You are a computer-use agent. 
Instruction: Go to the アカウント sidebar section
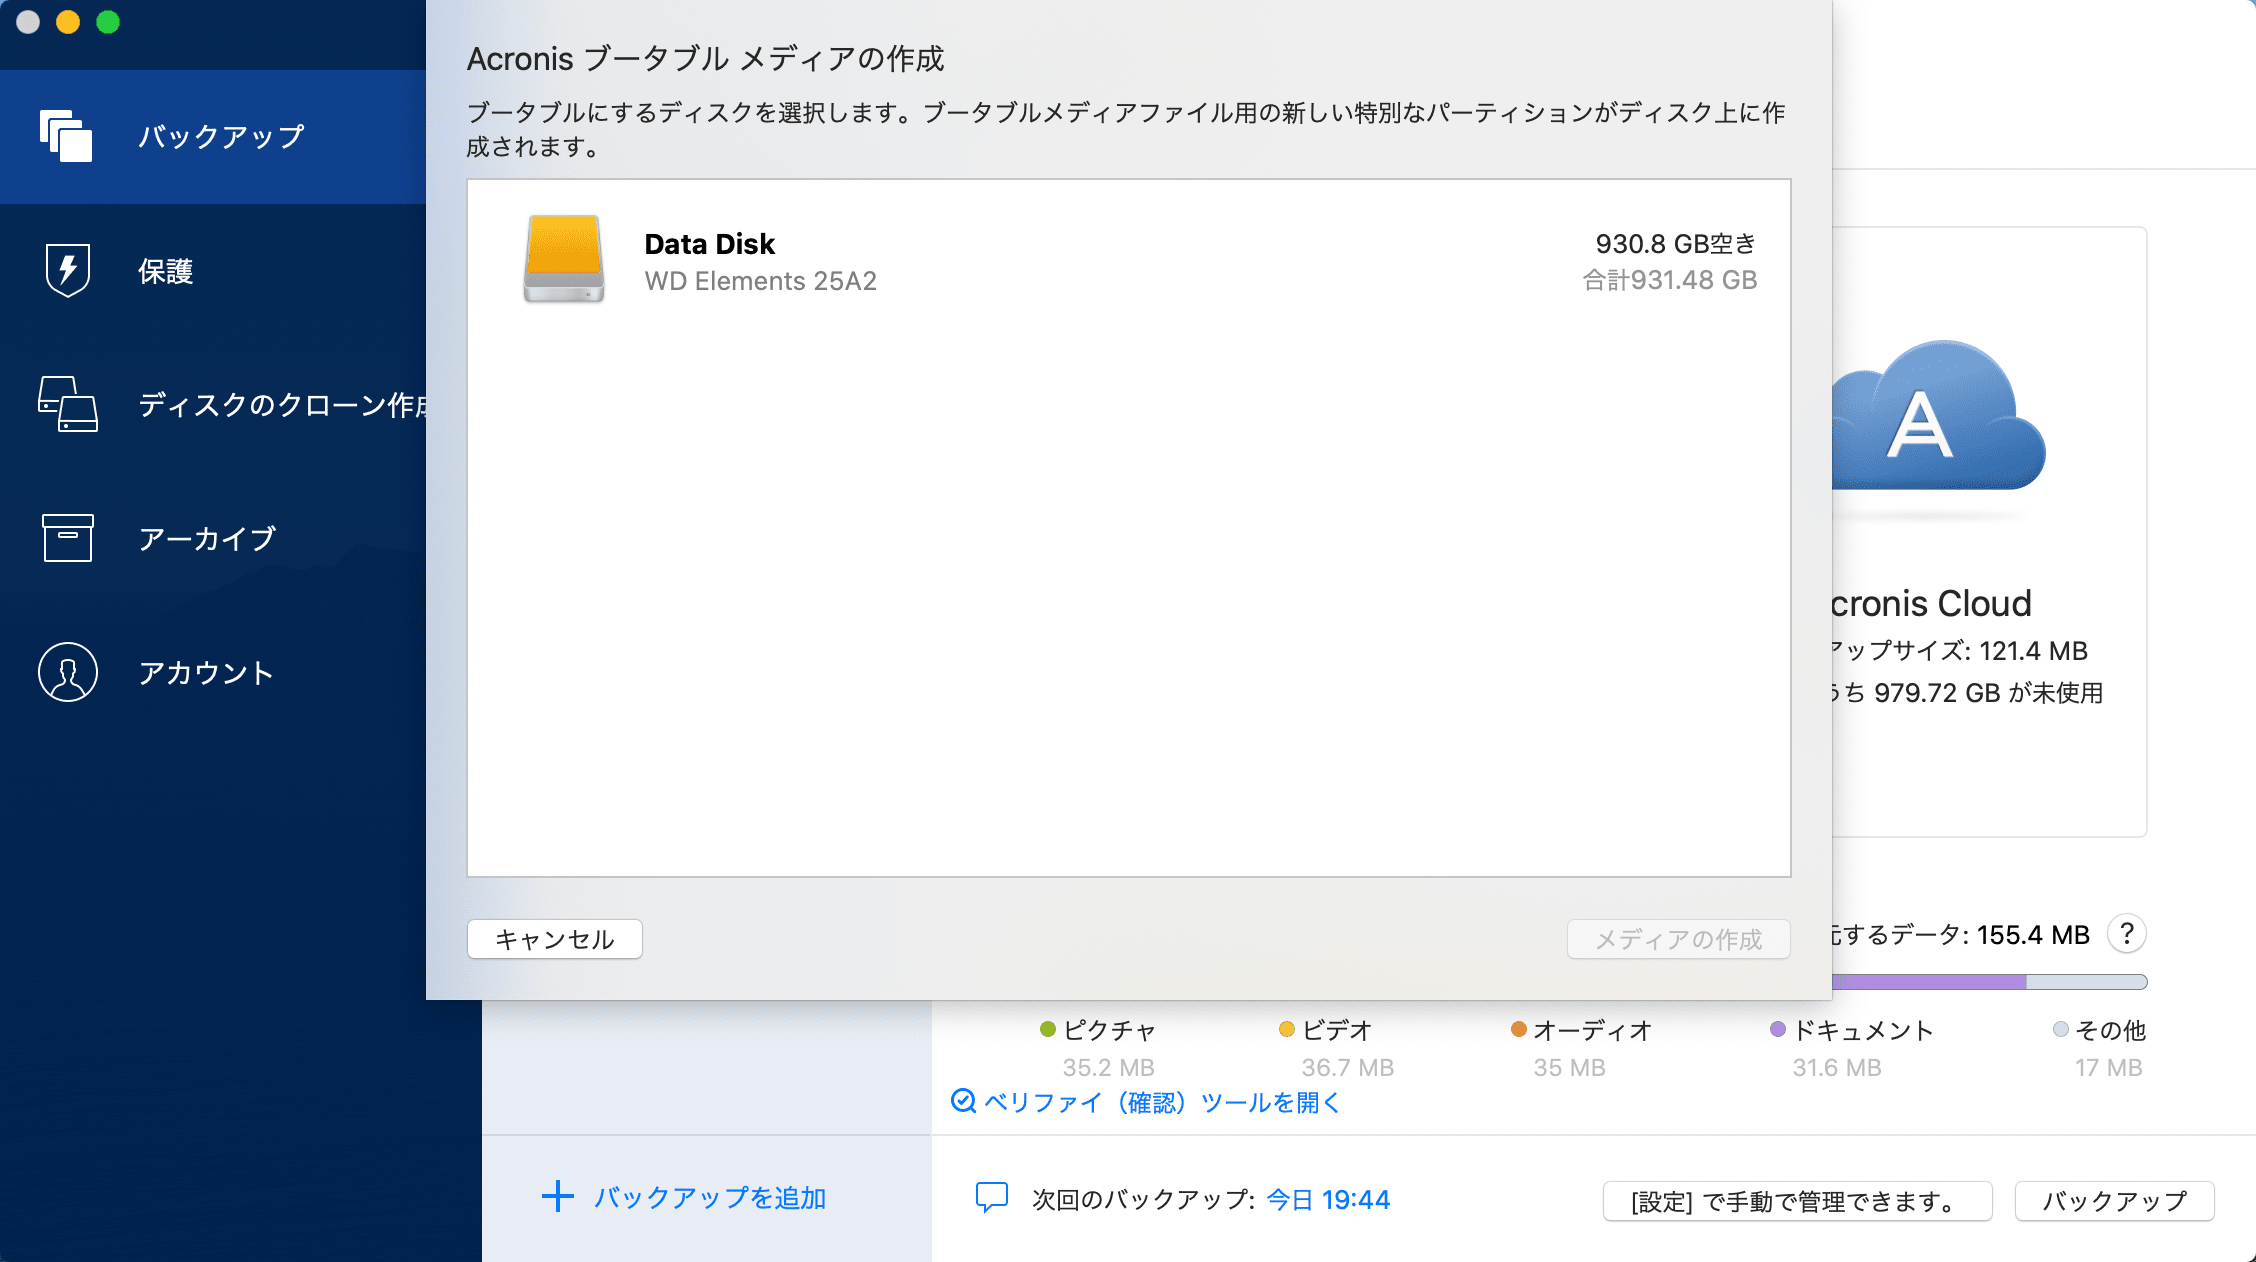pos(206,673)
